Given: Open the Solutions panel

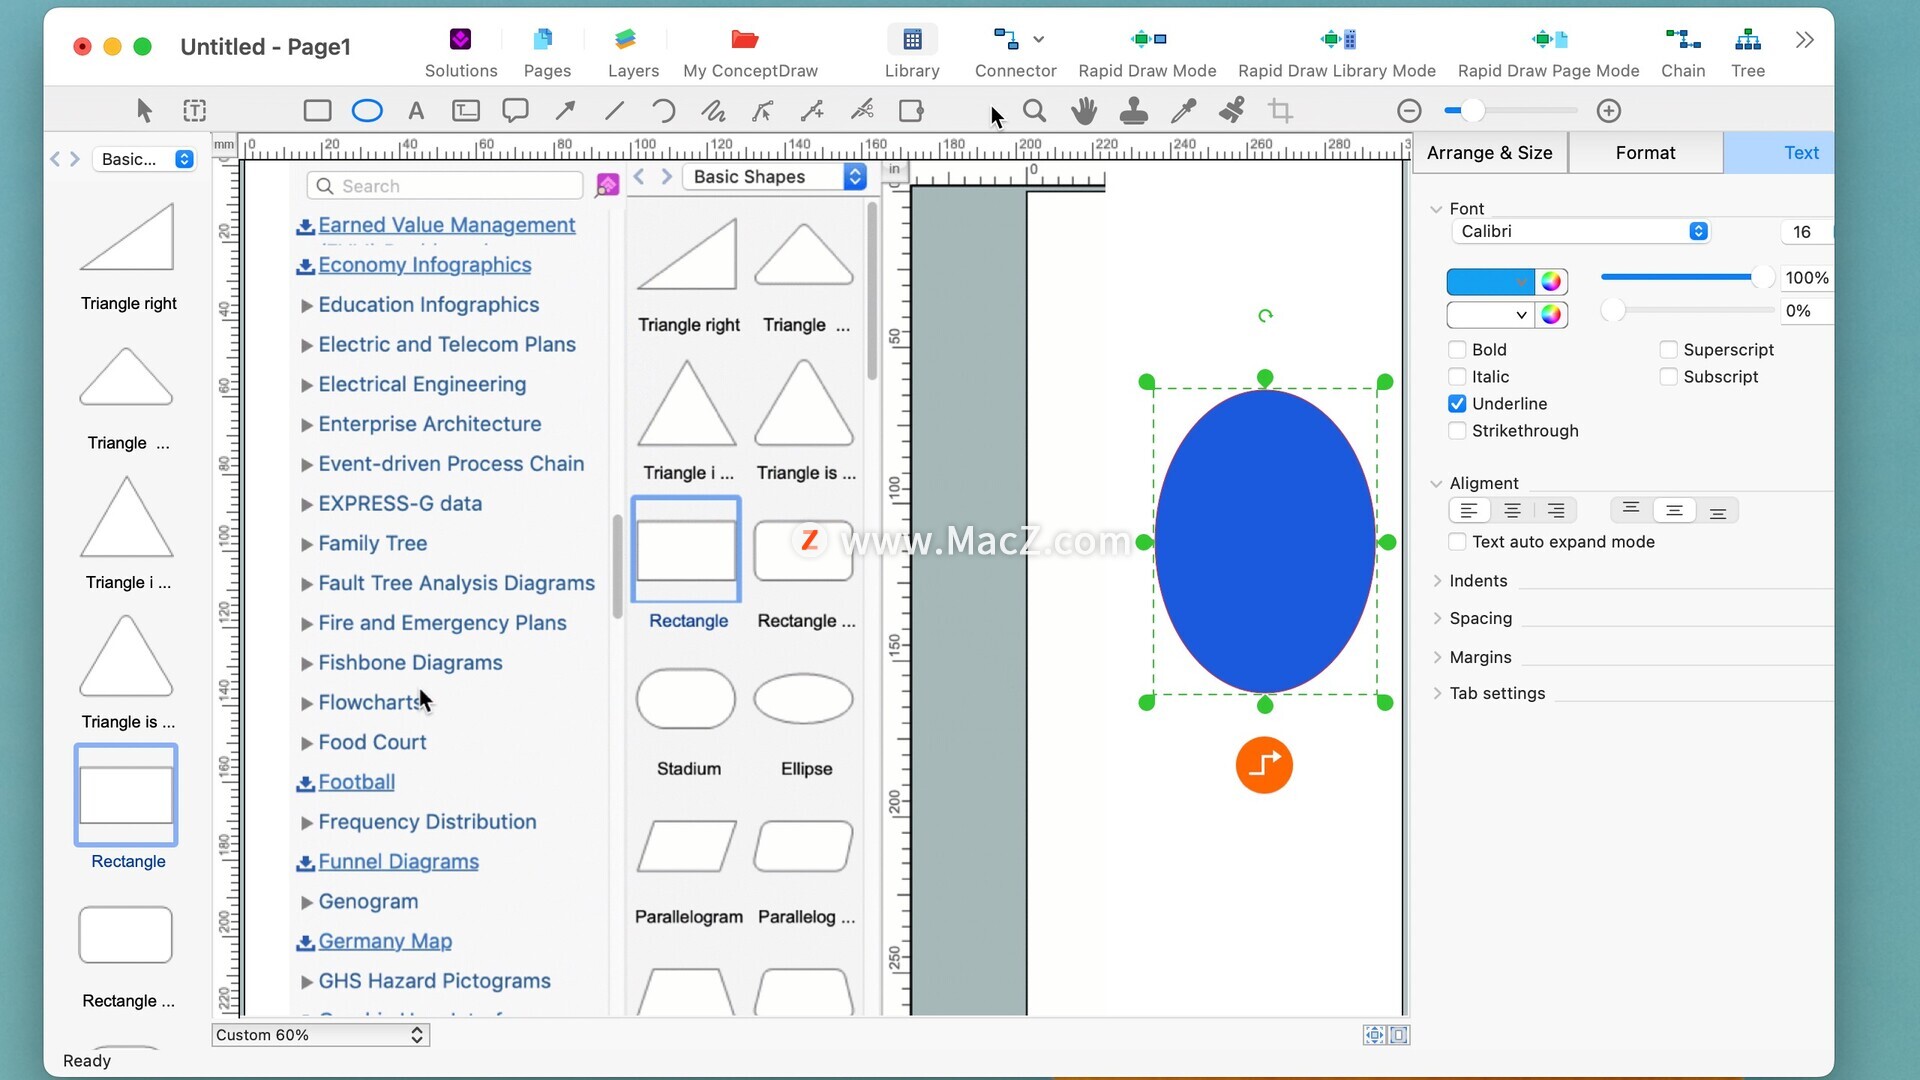Looking at the screenshot, I should click(x=461, y=52).
